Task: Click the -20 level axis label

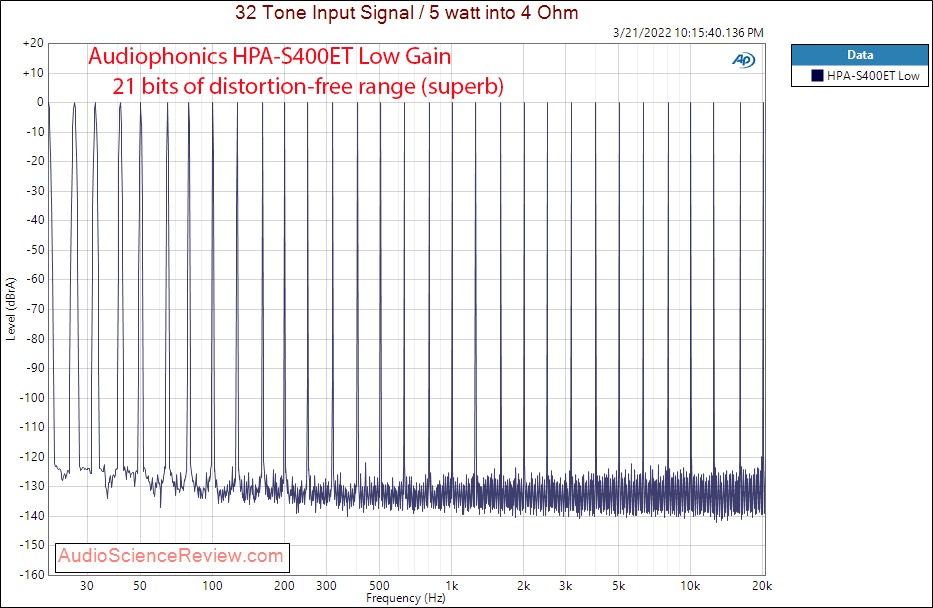Action: 35,161
